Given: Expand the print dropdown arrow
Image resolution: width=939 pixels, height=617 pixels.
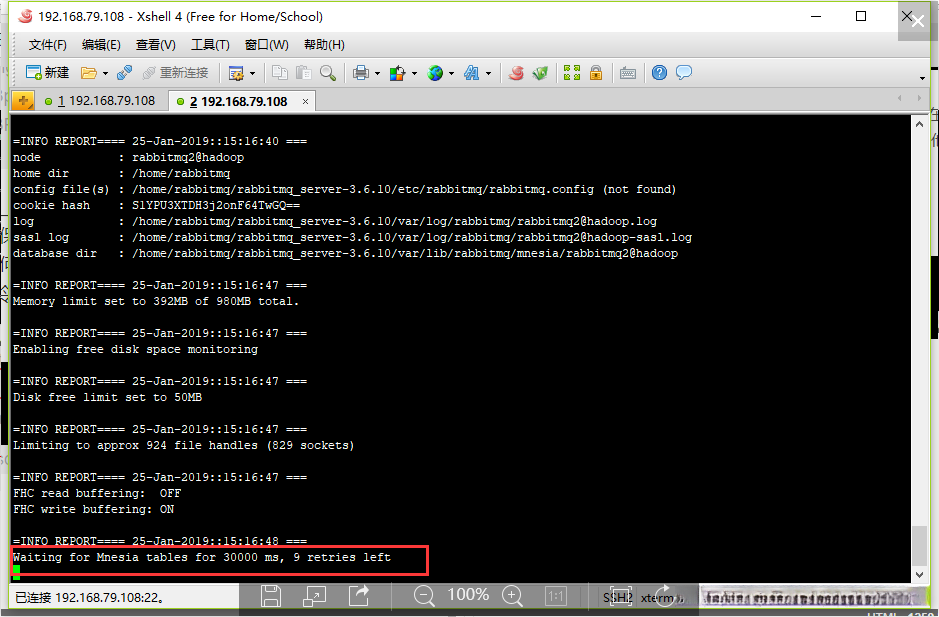Looking at the screenshot, I should coord(377,74).
